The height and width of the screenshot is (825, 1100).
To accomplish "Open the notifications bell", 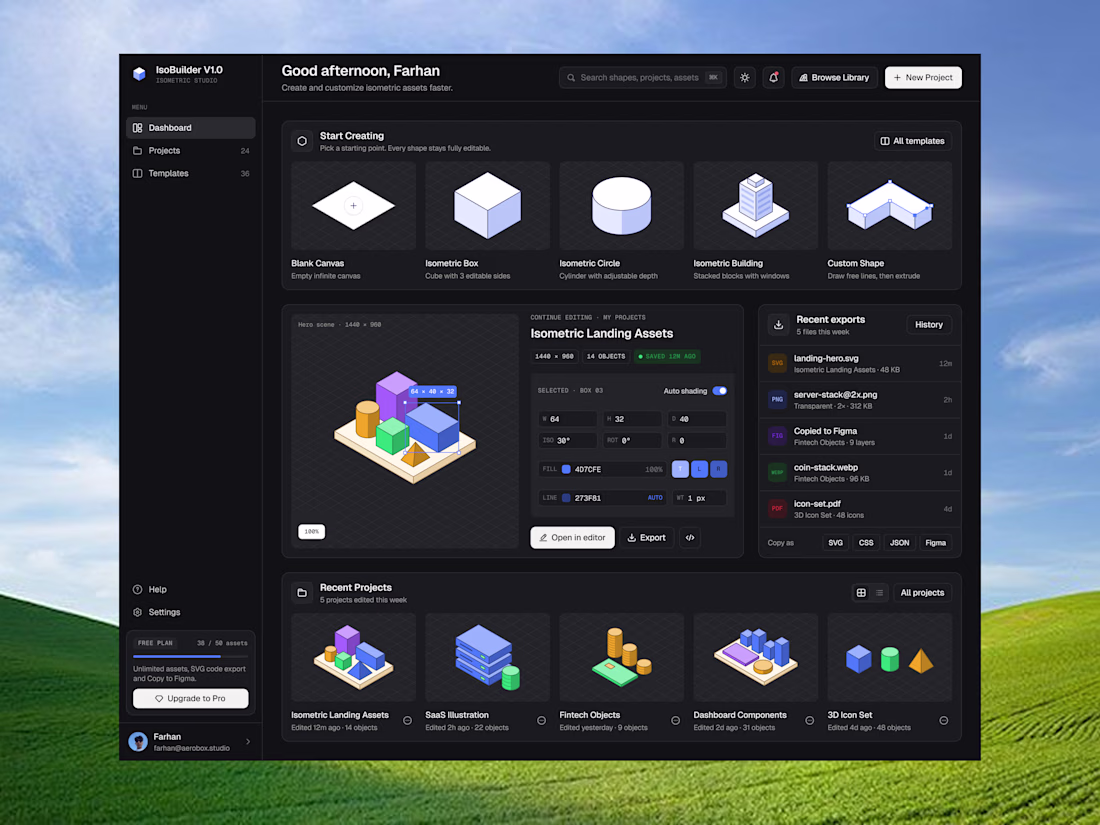I will (773, 78).
